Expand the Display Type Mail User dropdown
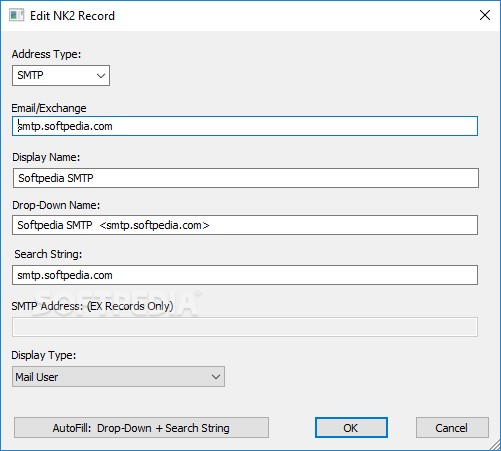Viewport: 501px width, 451px height. [118, 377]
